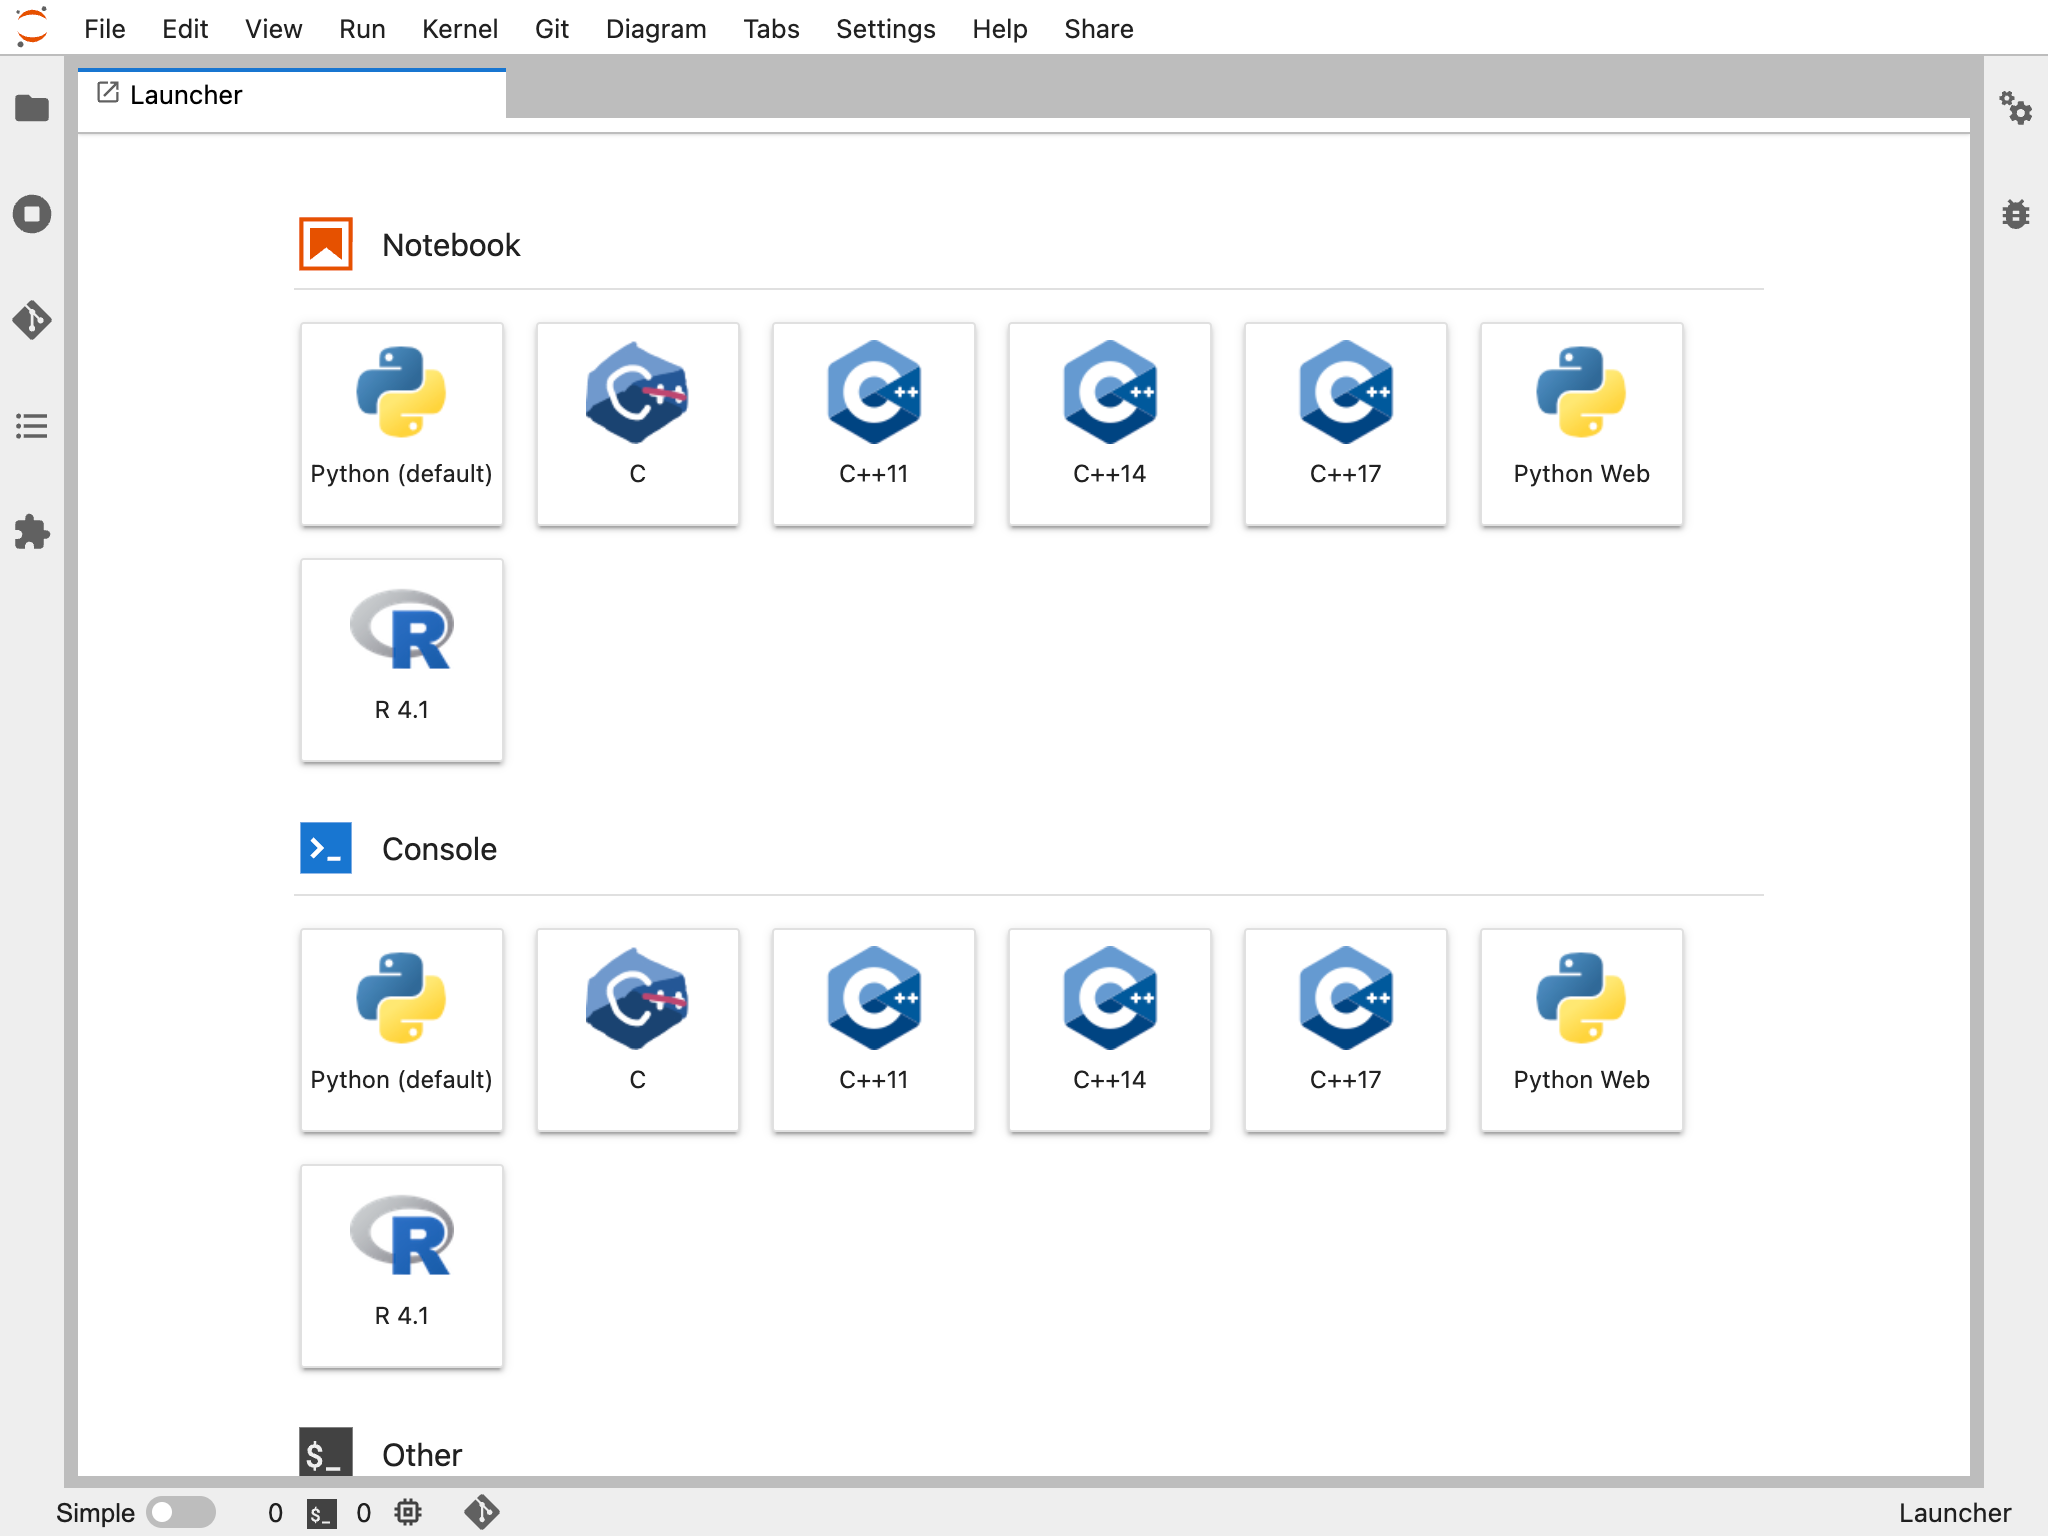The height and width of the screenshot is (1536, 2048).
Task: Create a C++14 notebook
Action: (x=1110, y=424)
